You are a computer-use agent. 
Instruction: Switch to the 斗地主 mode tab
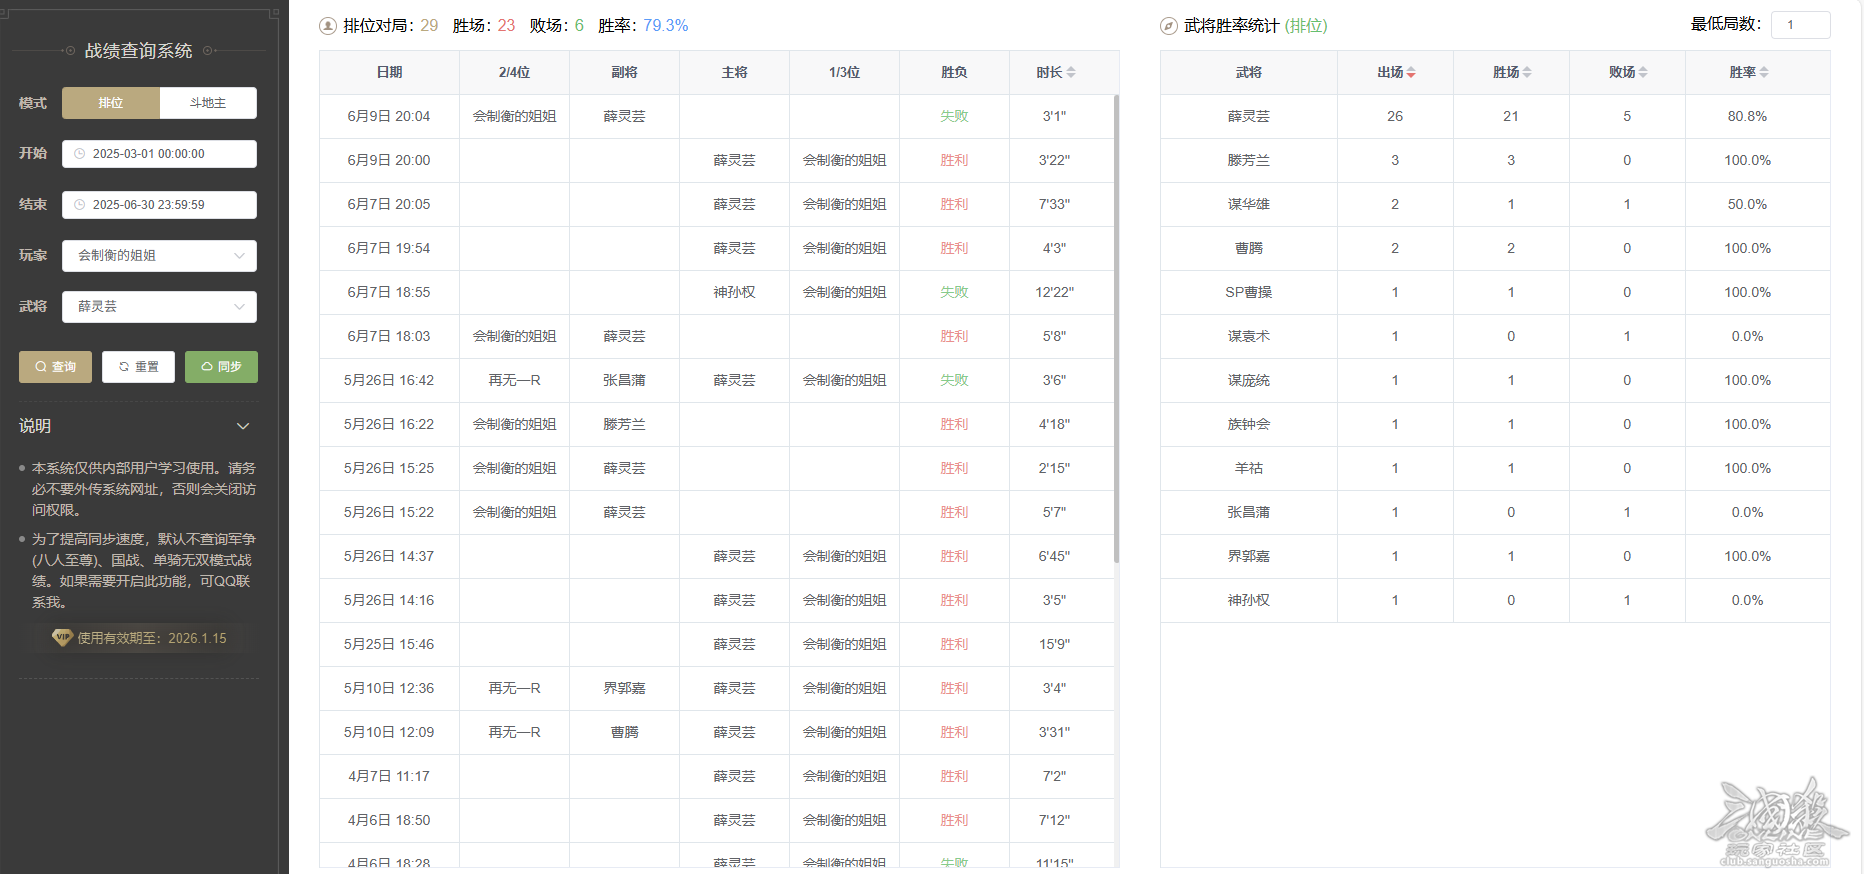tap(208, 103)
